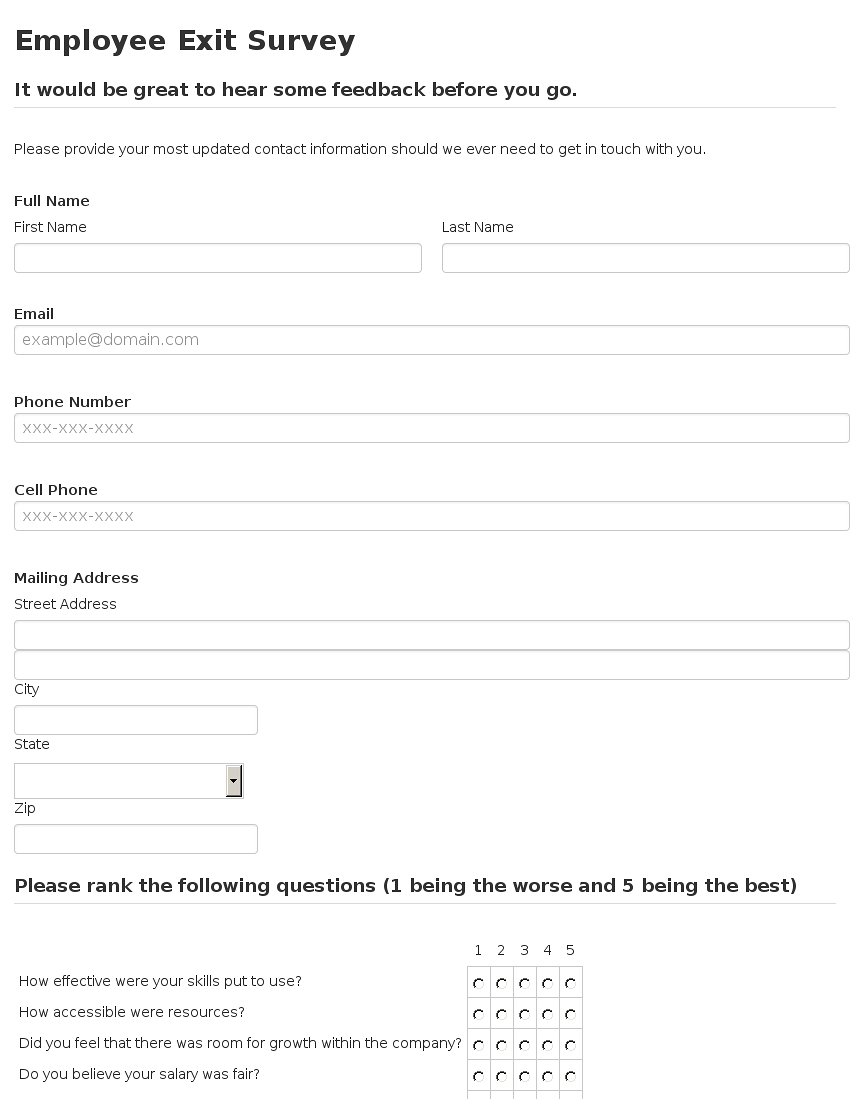Click the first Street Address line

[432, 635]
